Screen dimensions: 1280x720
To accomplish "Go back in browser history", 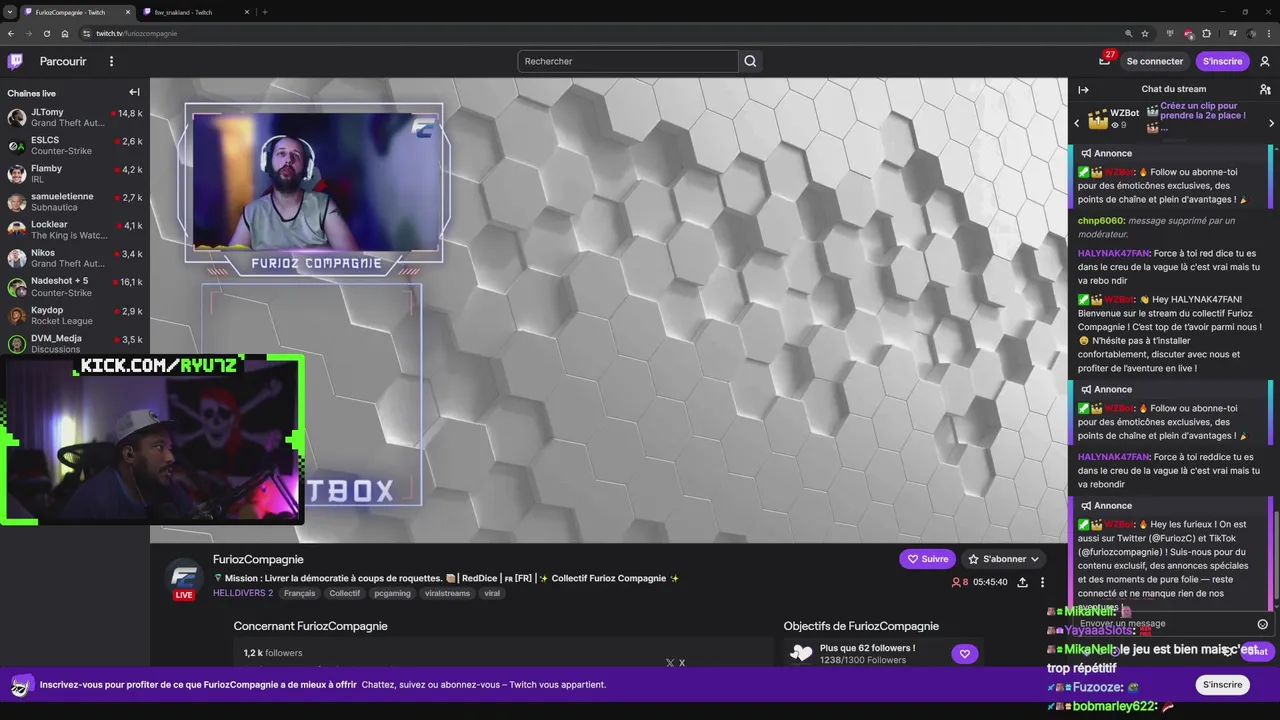I will tap(11, 33).
